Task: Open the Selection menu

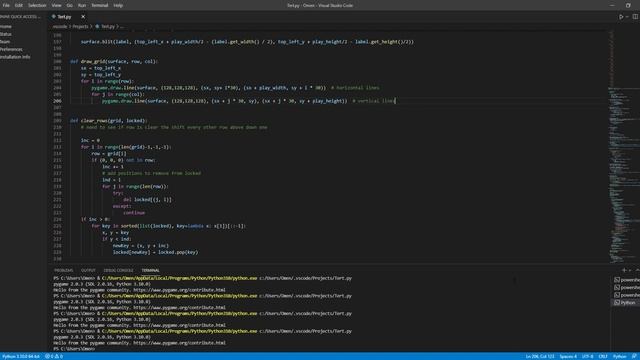Action: pyautogui.click(x=37, y=5)
